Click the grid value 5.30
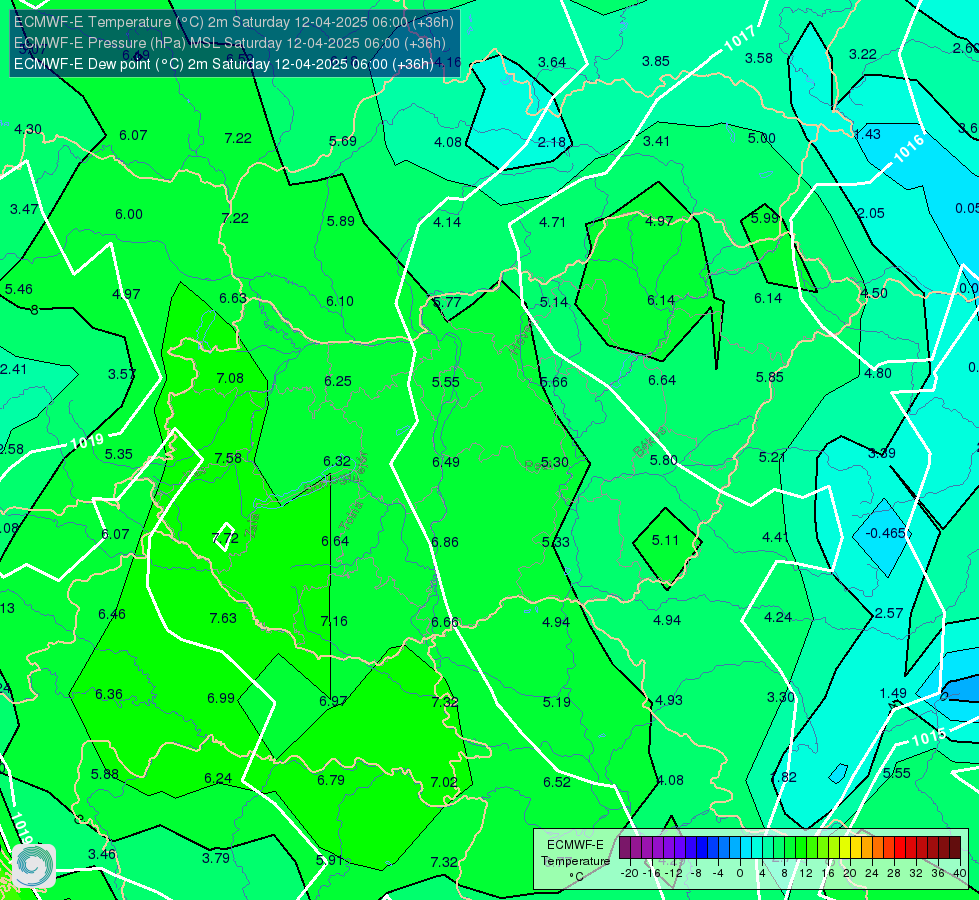 pyautogui.click(x=554, y=462)
